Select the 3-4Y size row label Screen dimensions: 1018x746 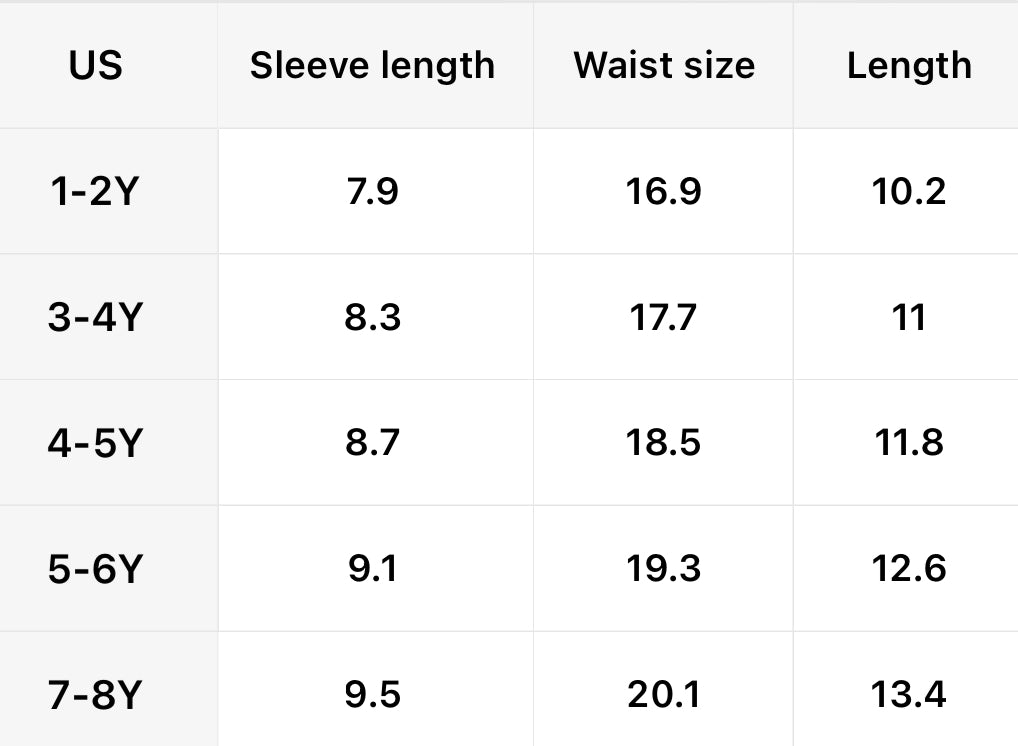96,317
